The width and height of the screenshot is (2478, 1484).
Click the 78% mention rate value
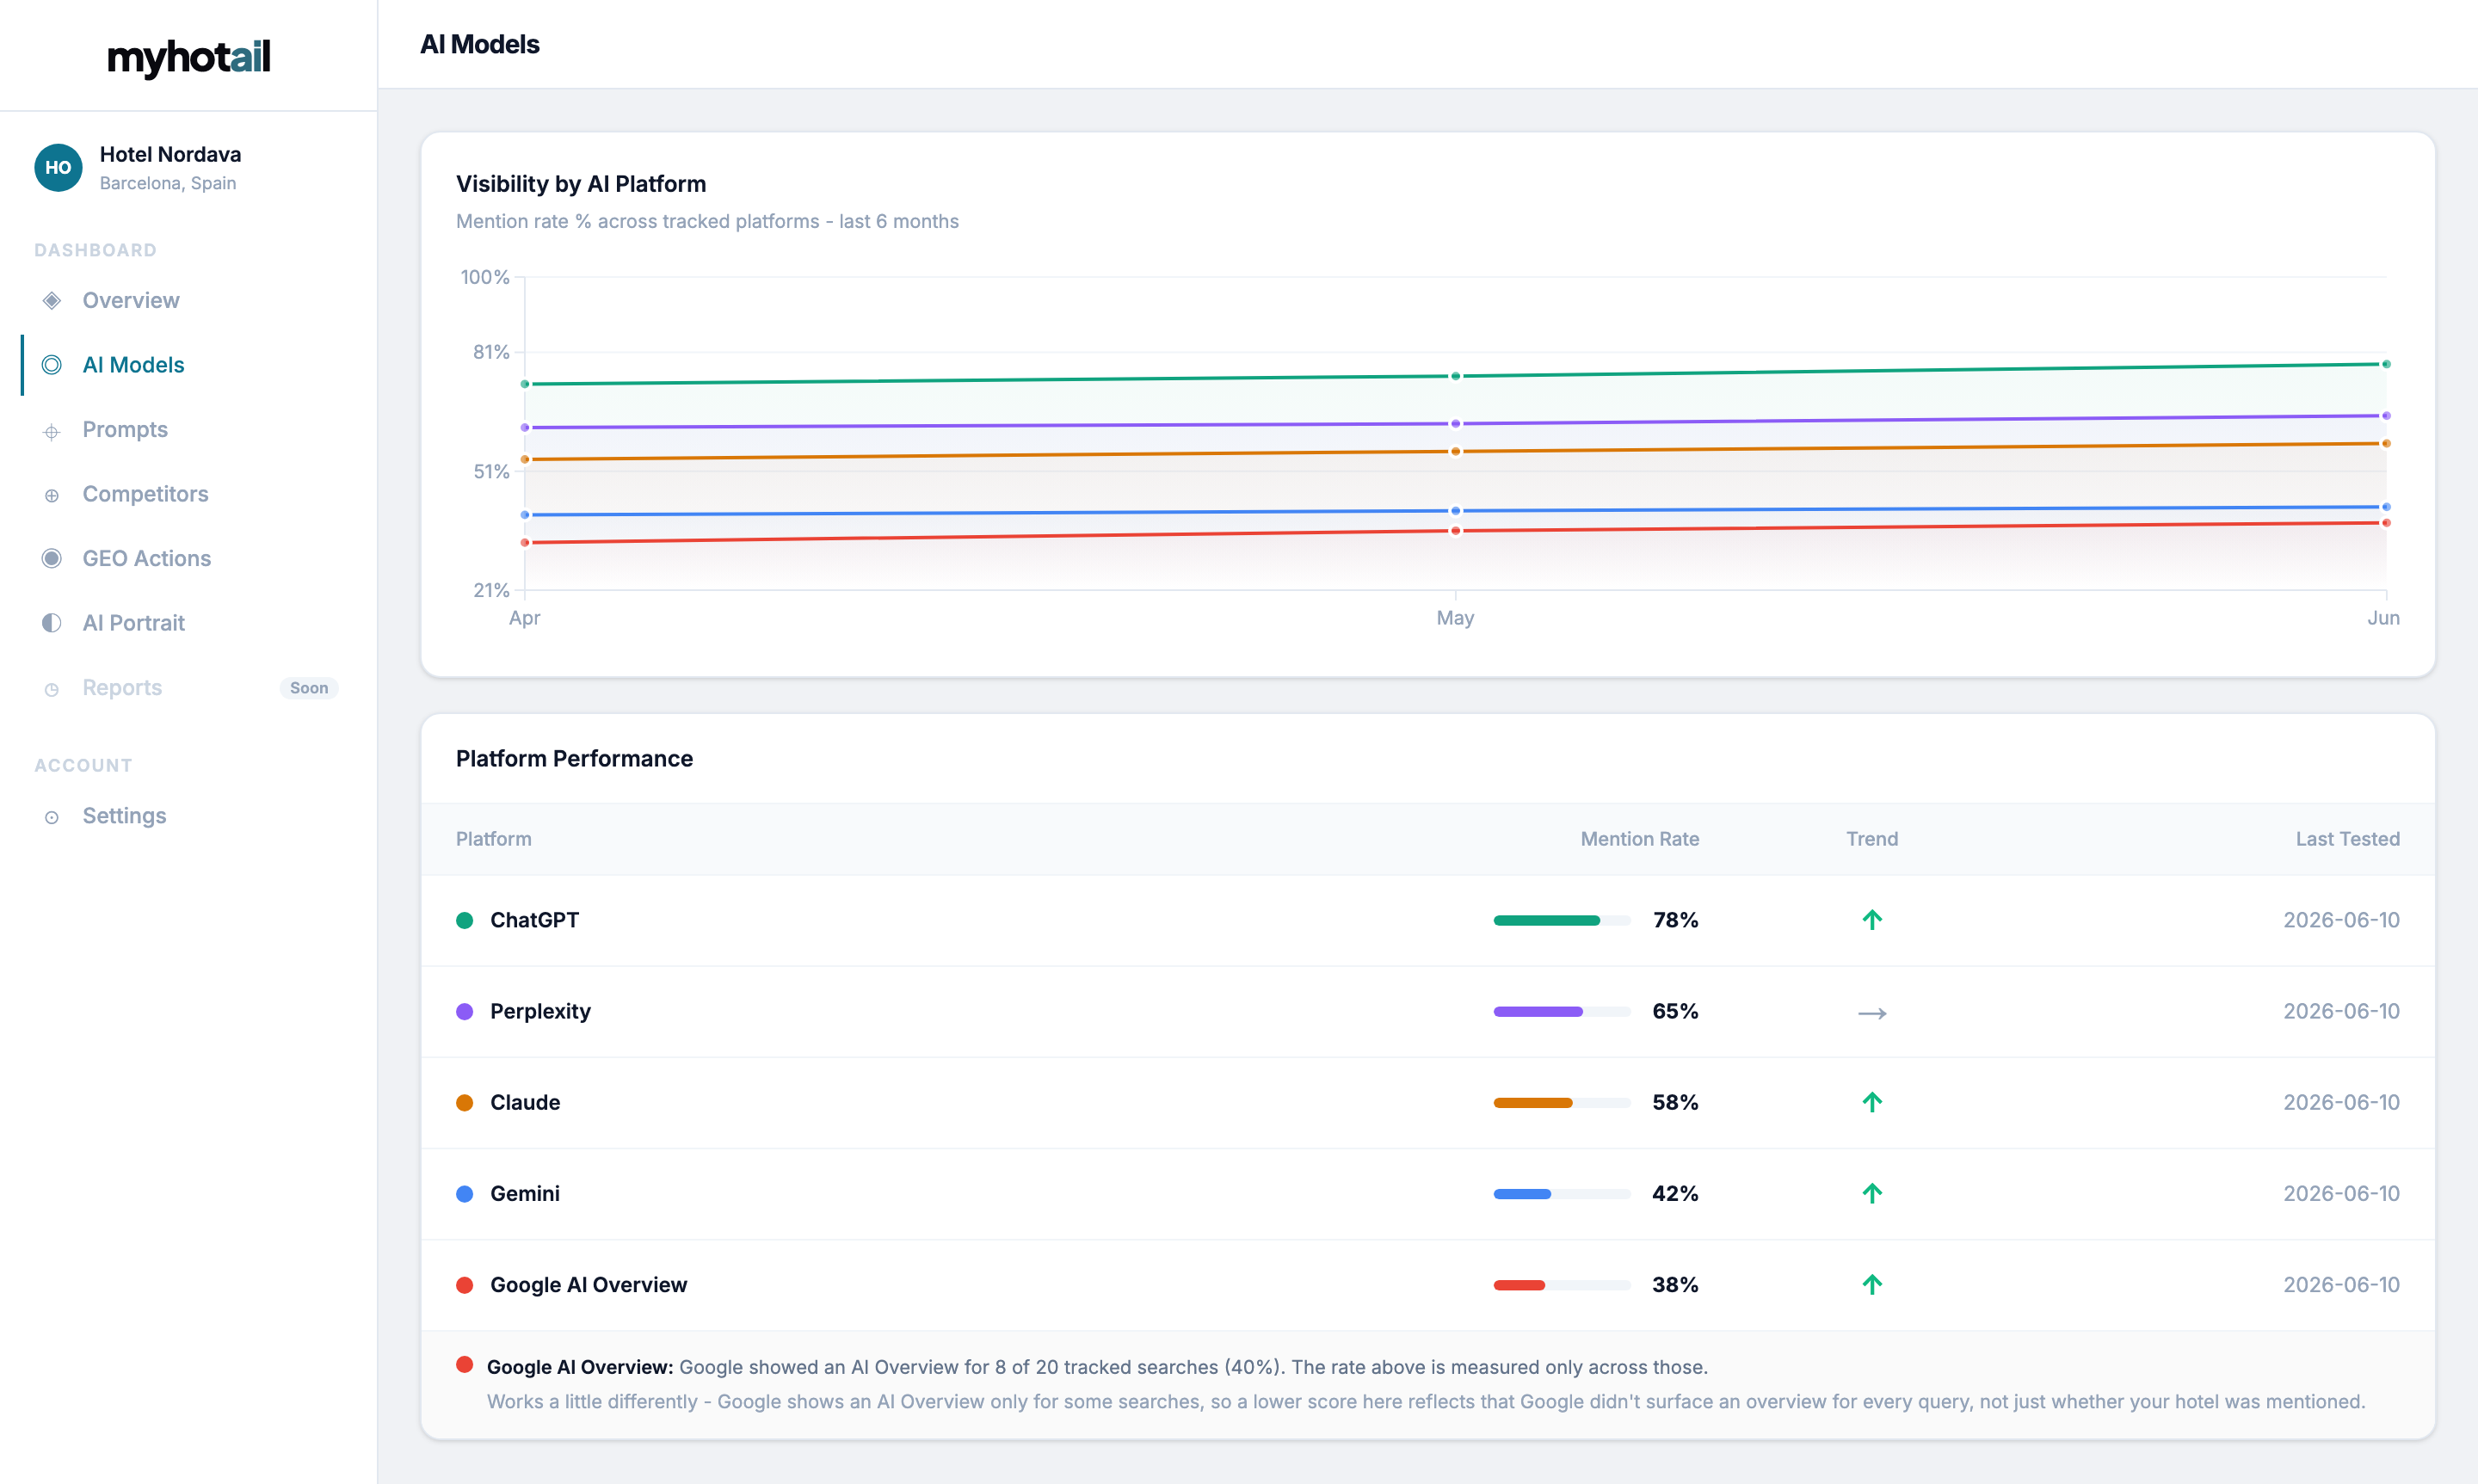tap(1675, 920)
